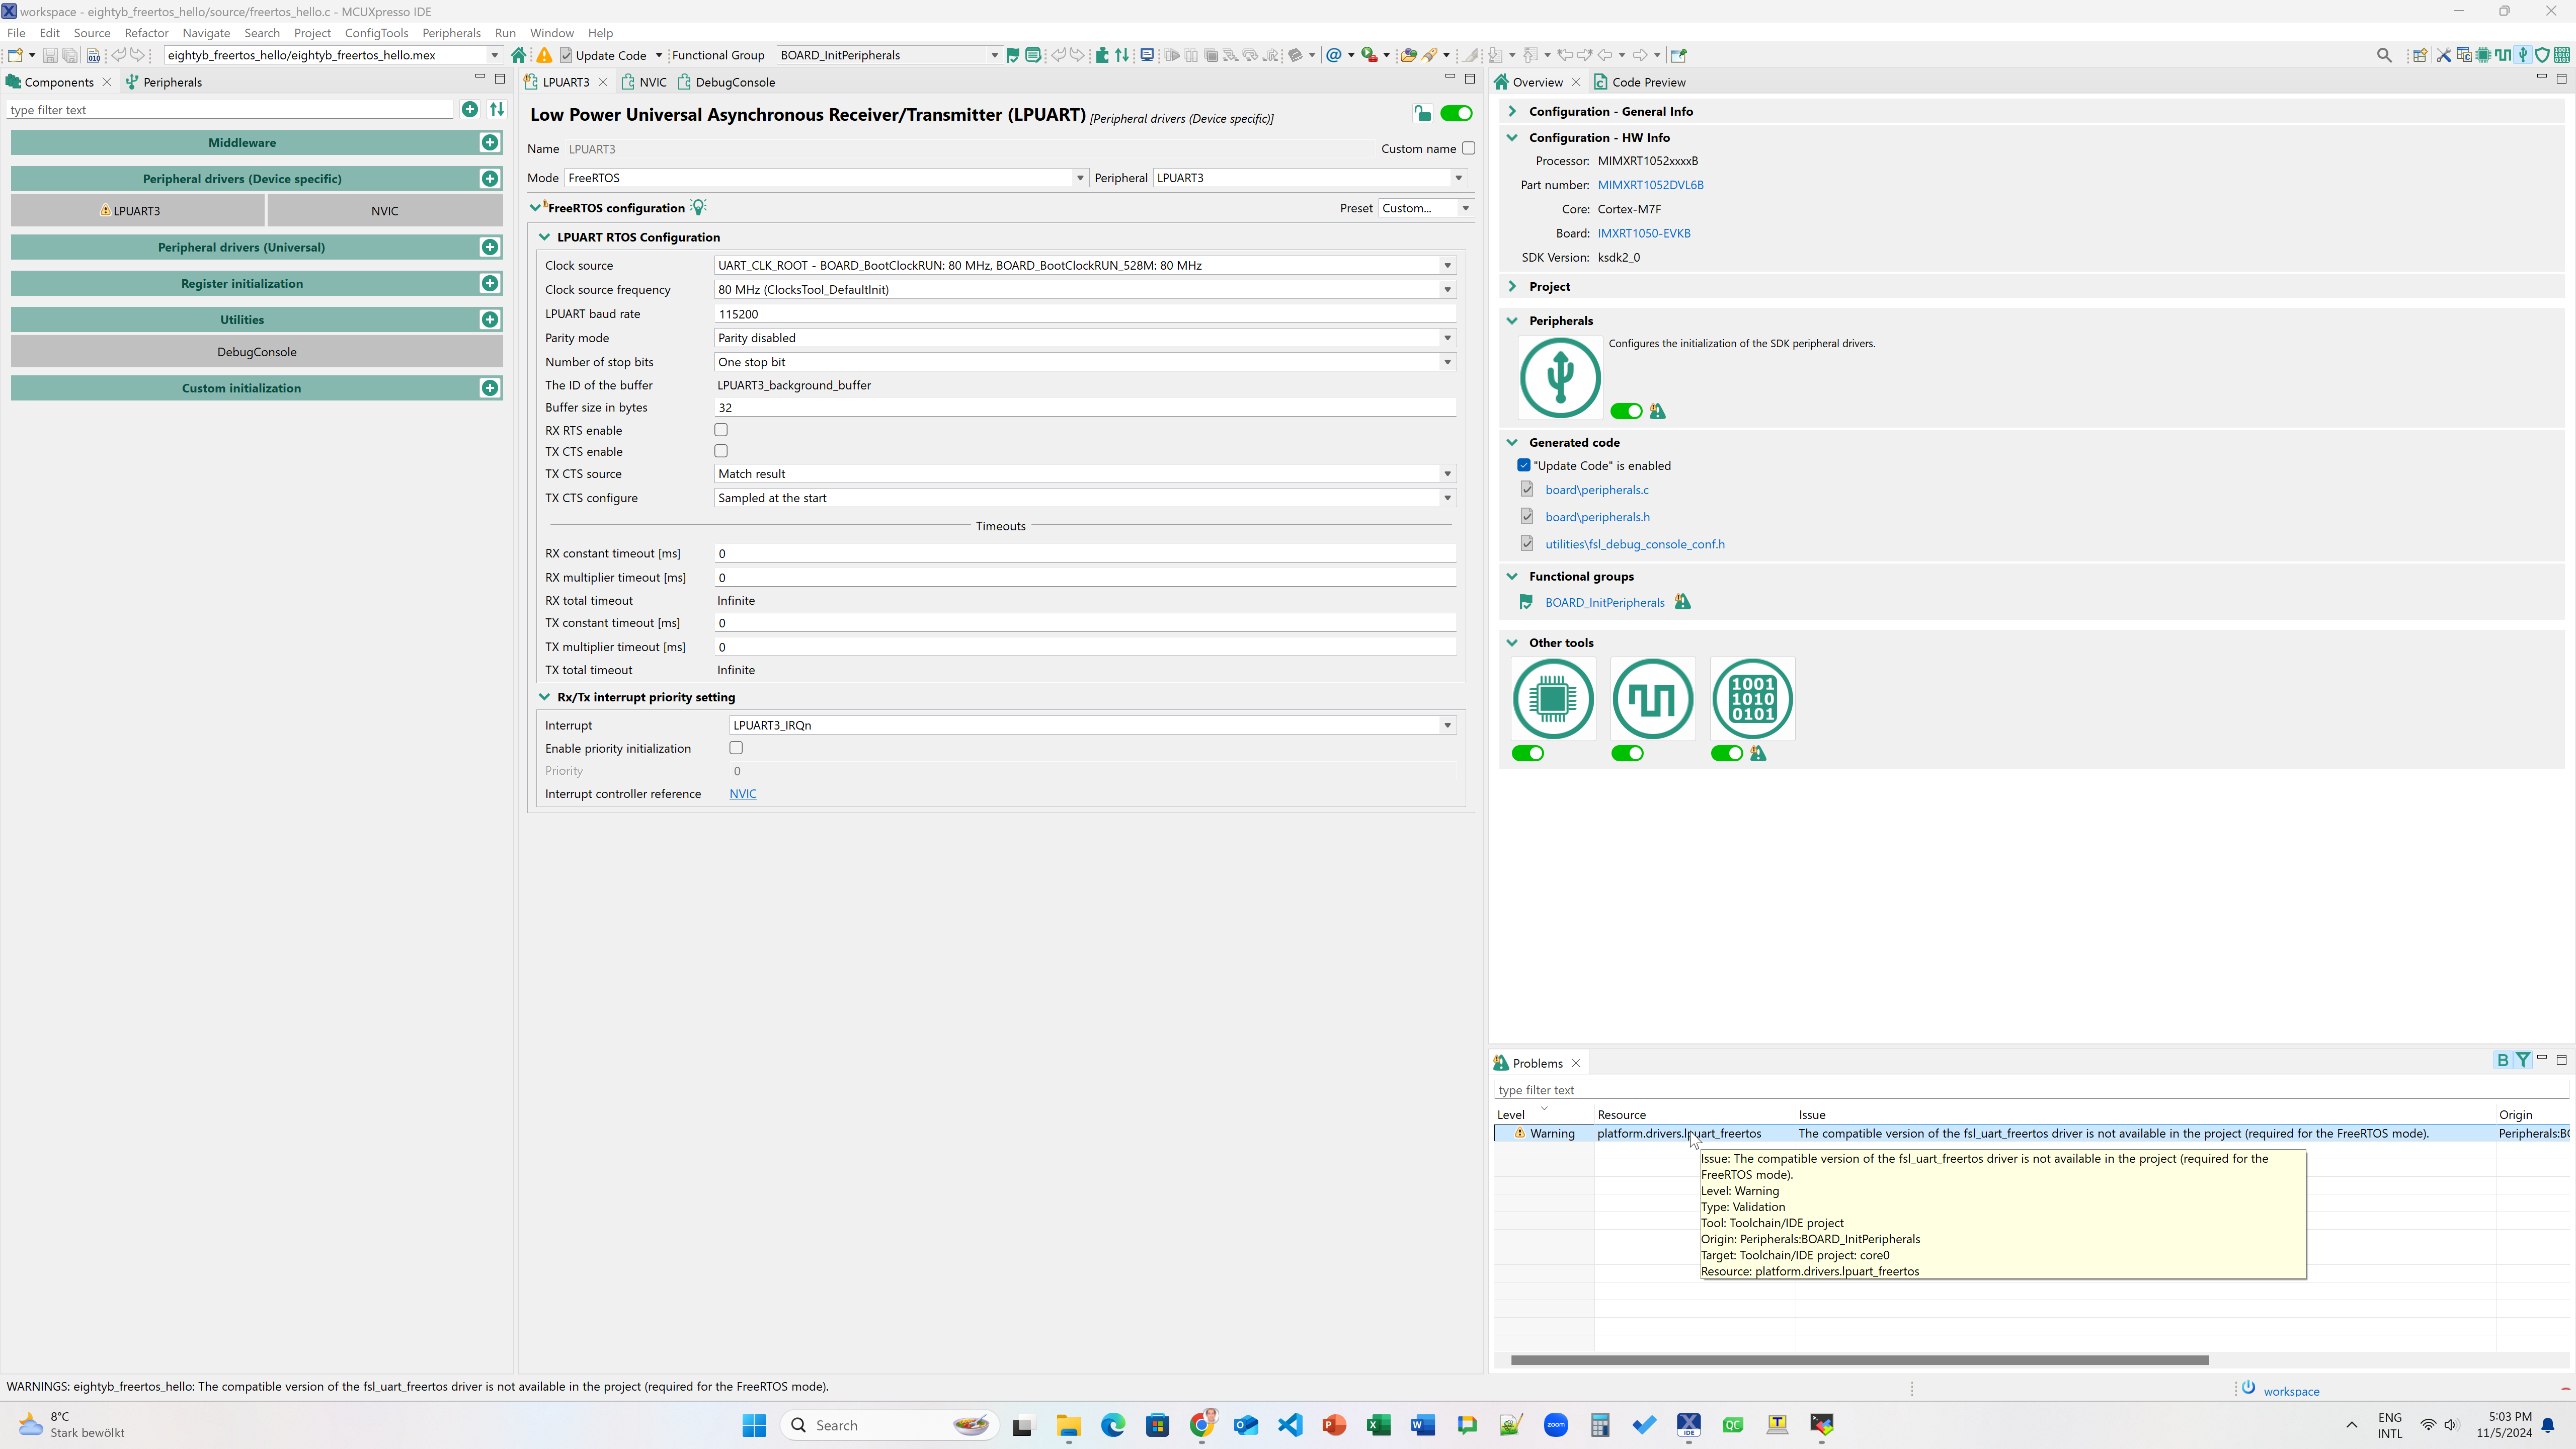
Task: Click the search magnifier icon in the toolbar
Action: (2385, 56)
